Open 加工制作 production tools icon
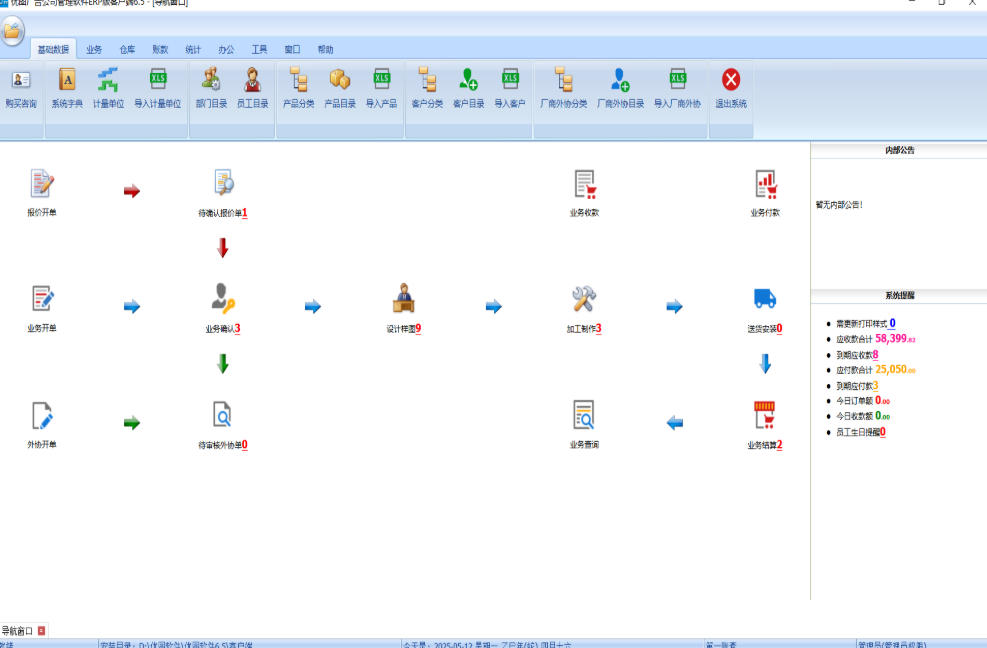The height and width of the screenshot is (648, 987). (584, 298)
